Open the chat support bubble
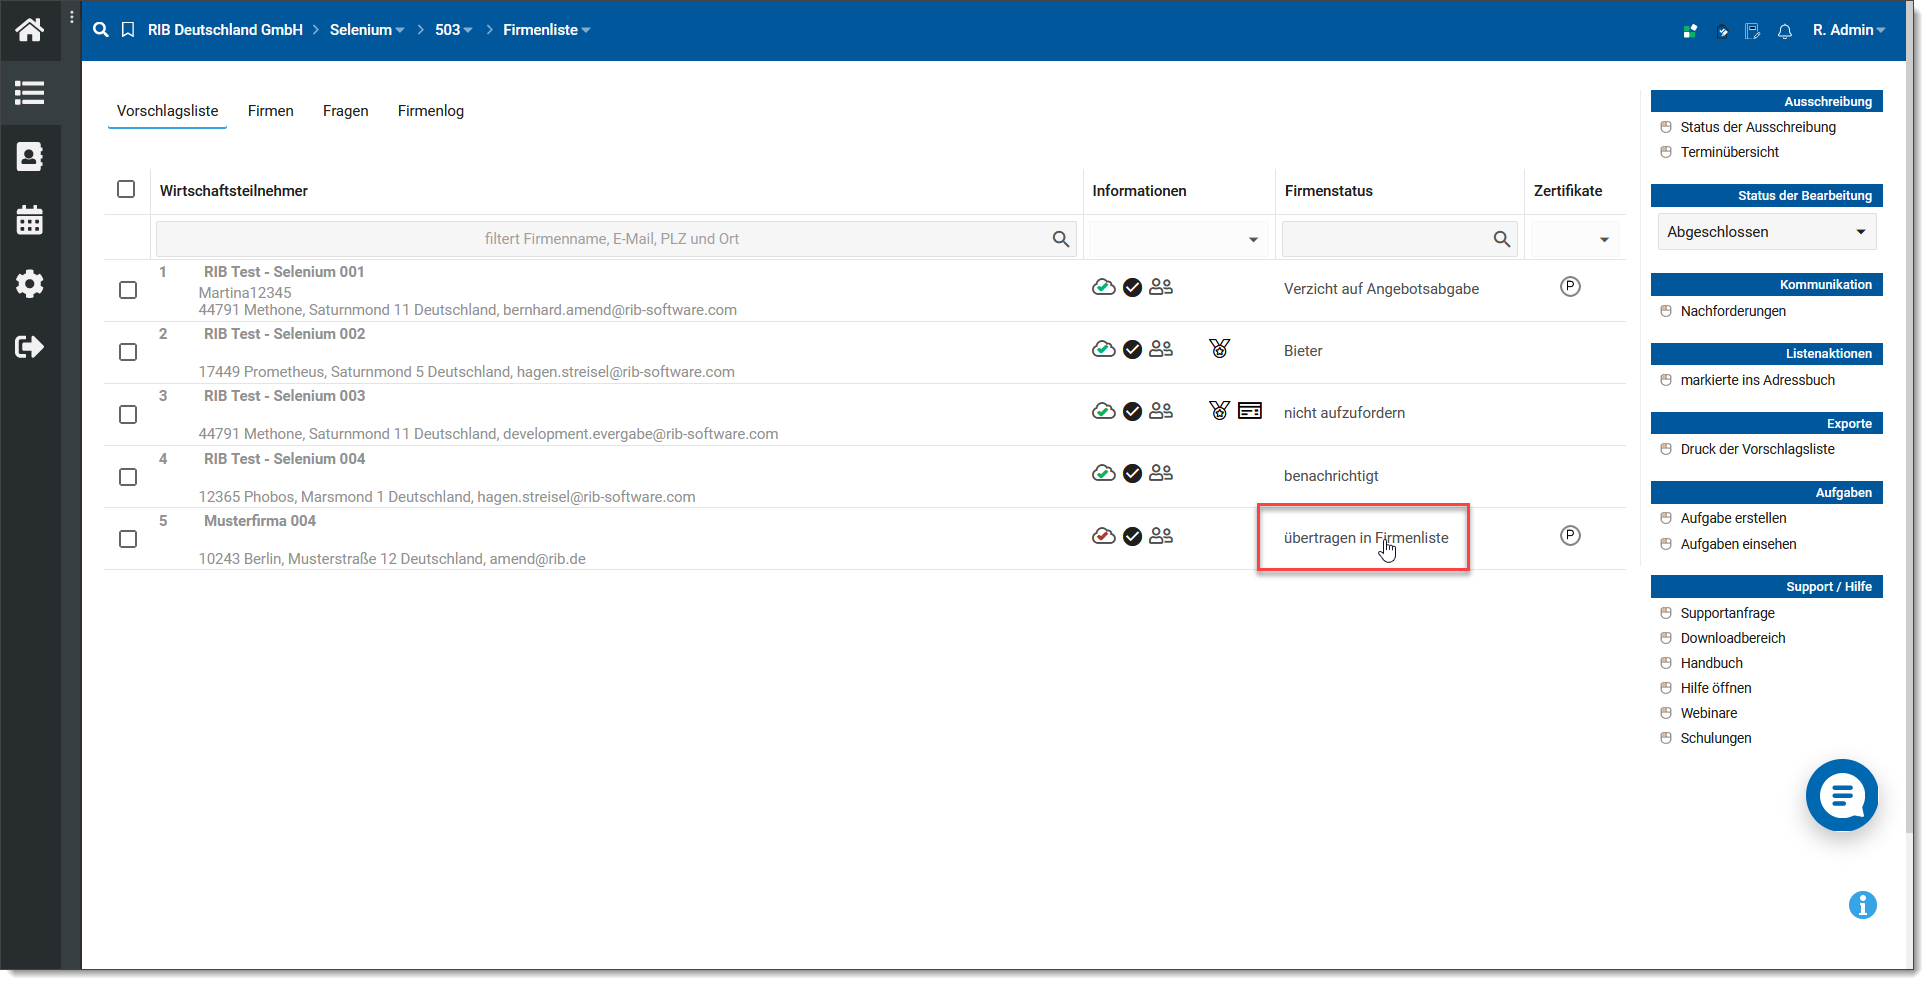 pos(1841,795)
